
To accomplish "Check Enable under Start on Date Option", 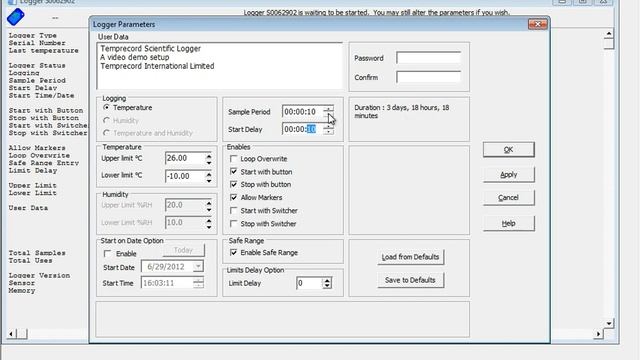I will (107, 254).
